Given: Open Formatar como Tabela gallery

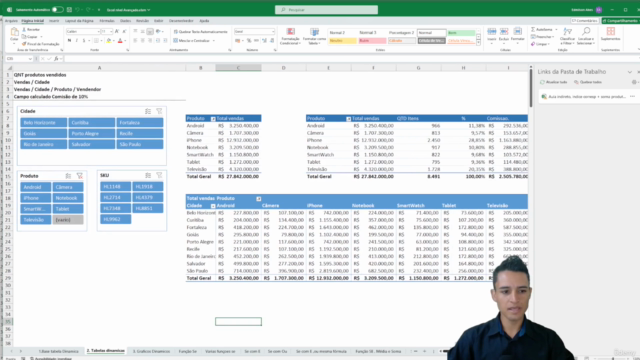Looking at the screenshot, I should click(314, 36).
